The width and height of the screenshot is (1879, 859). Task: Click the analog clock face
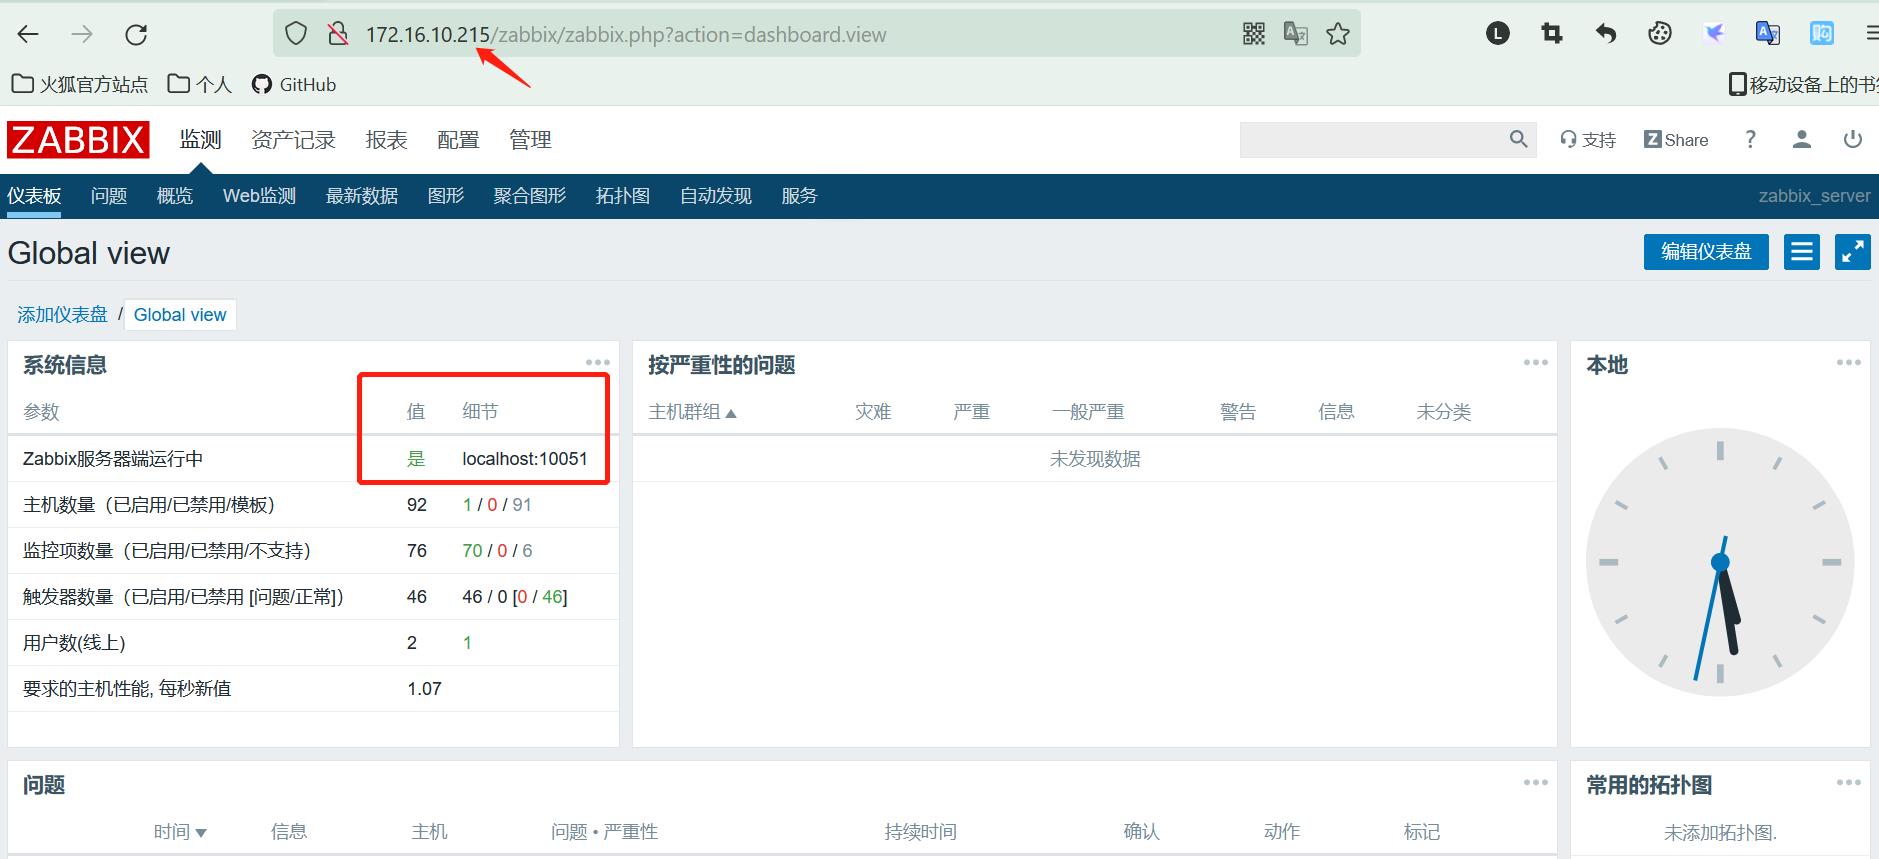tap(1720, 562)
